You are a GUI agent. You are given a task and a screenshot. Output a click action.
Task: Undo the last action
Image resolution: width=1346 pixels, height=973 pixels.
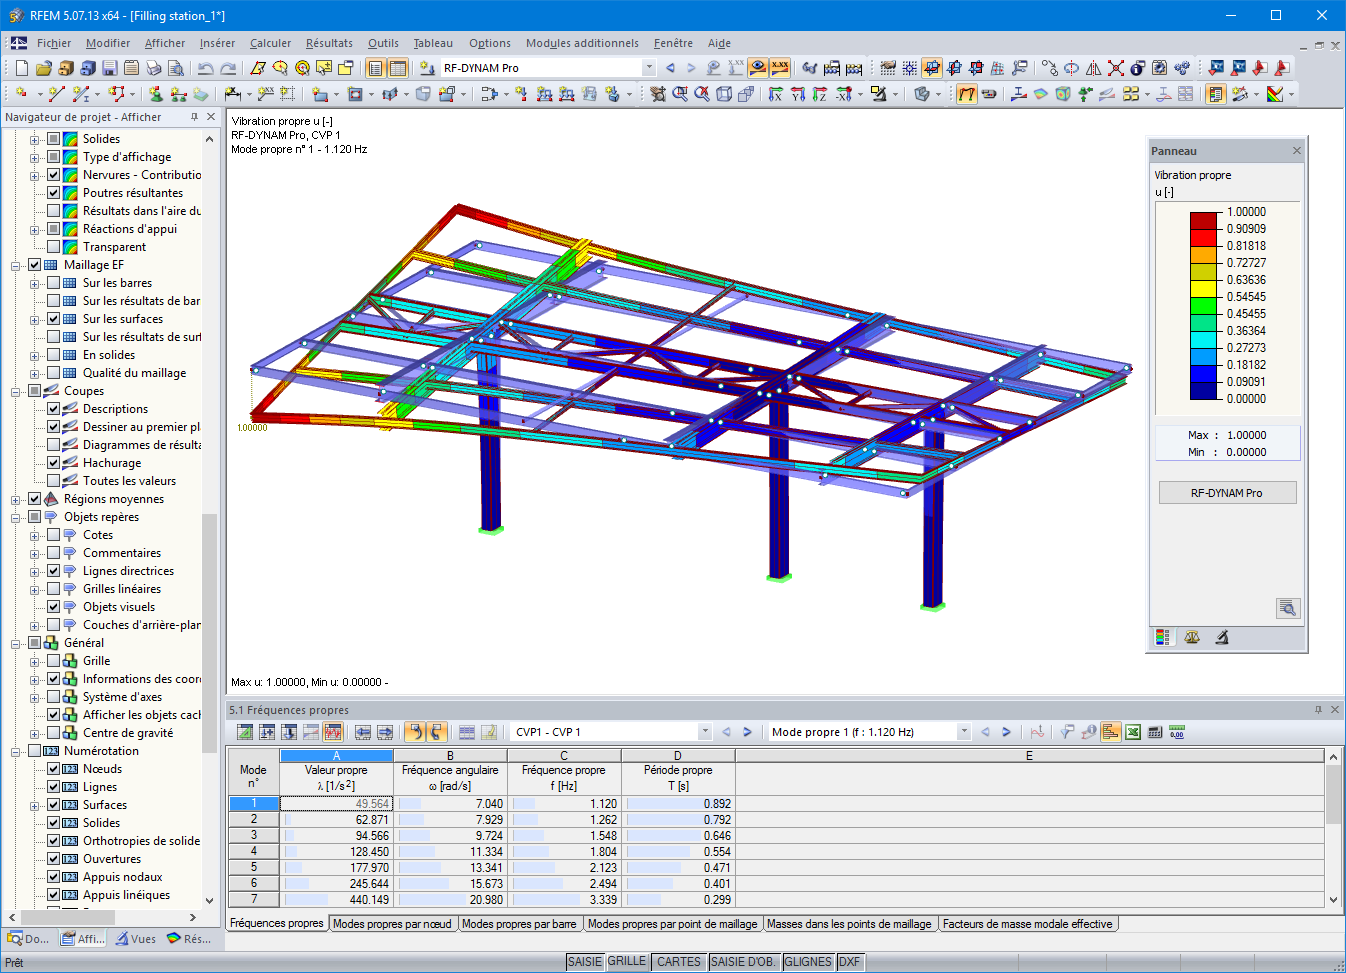[205, 68]
